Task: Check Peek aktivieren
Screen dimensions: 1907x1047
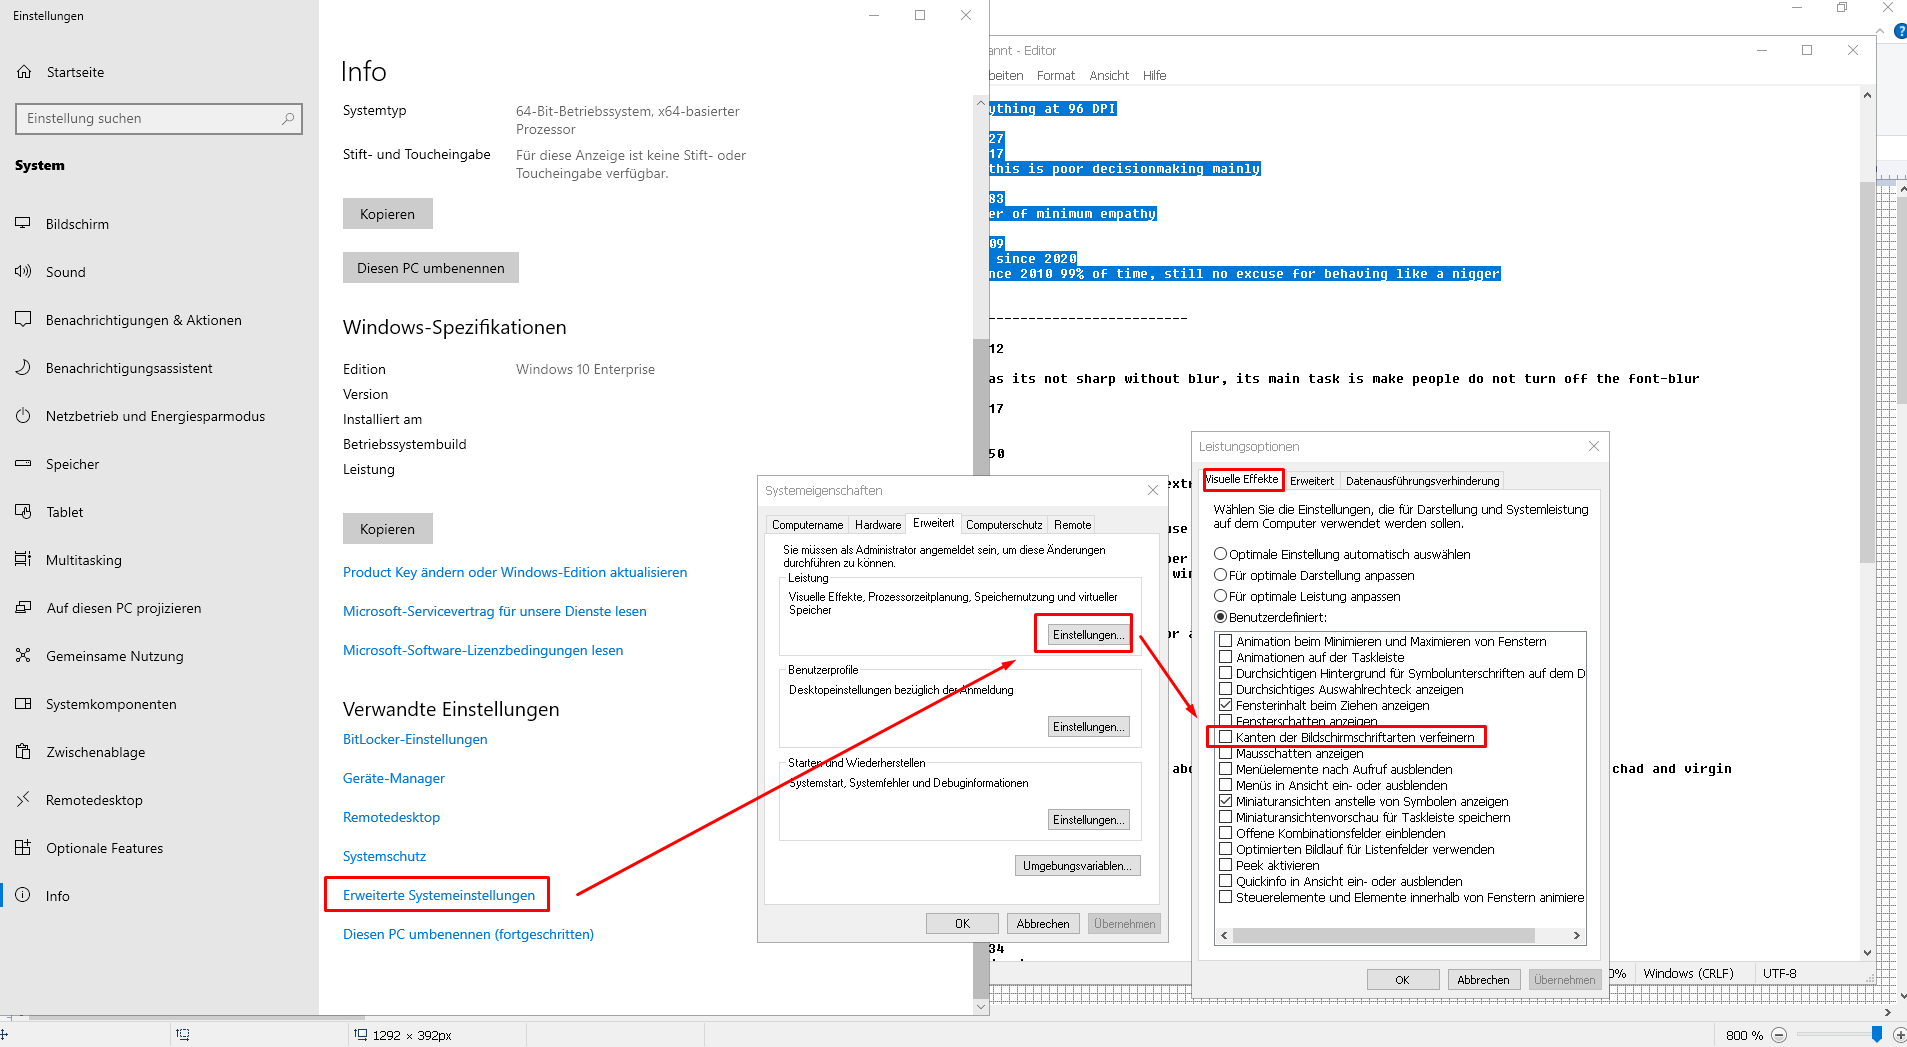Action: tap(1225, 865)
